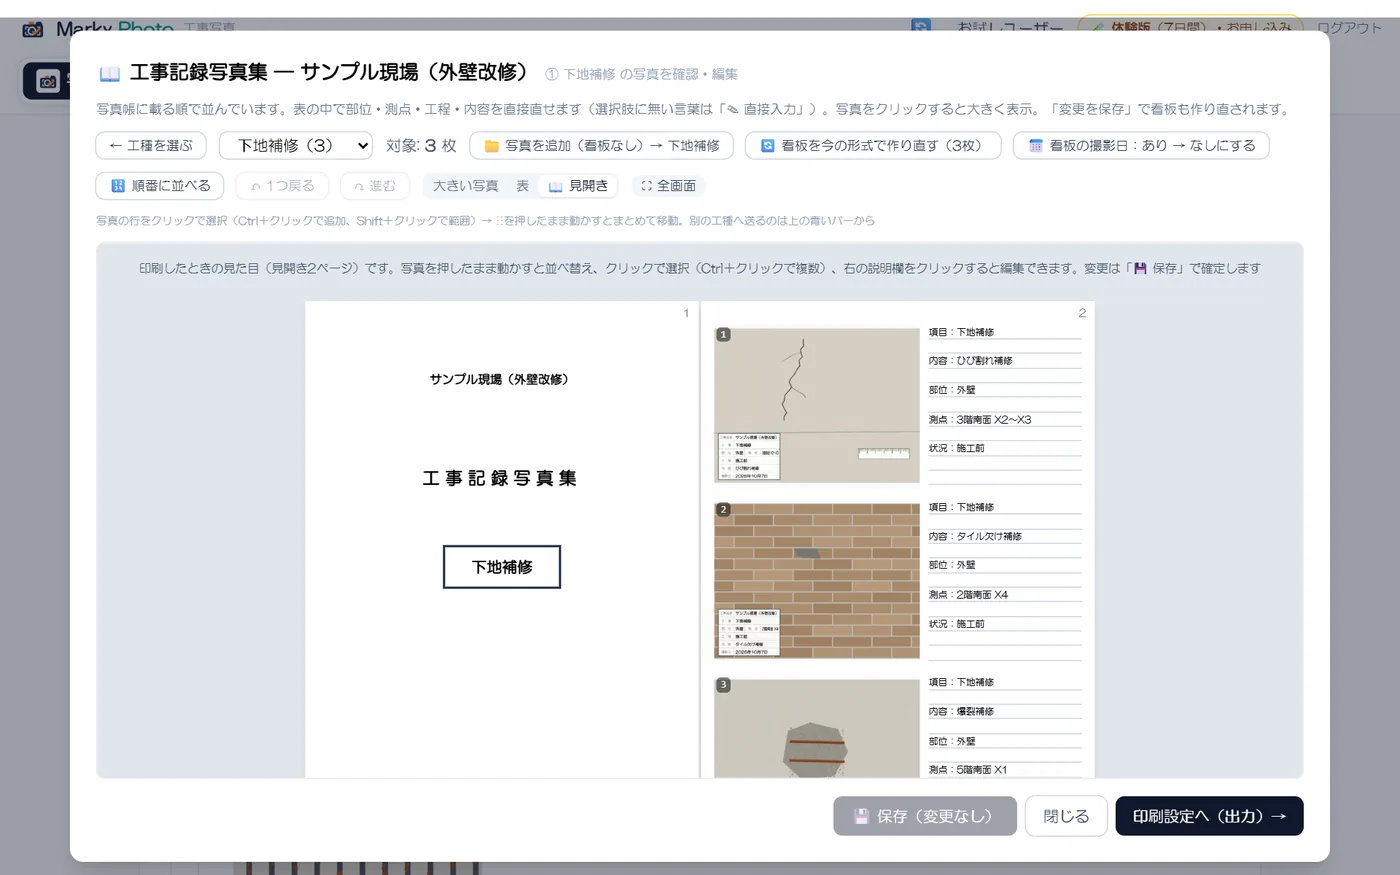This screenshot has width=1400, height=875.
Task: Edit 状況：施工前 field of photo 1
Action: 1005,449
